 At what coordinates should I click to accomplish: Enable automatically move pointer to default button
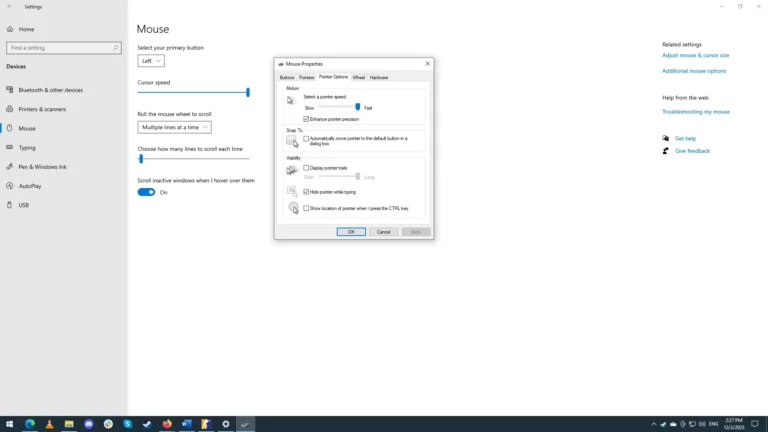306,139
